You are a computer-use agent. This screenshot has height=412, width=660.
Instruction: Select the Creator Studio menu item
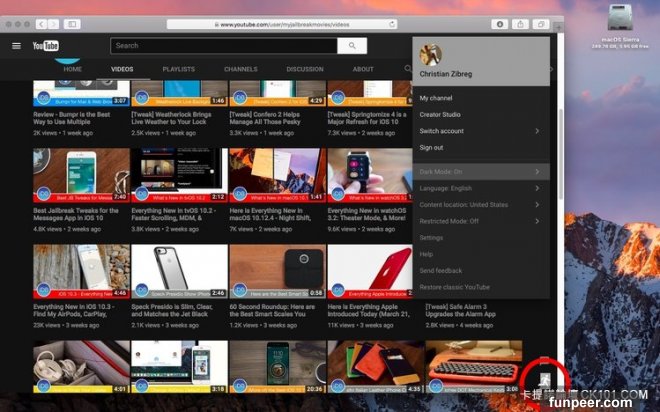point(440,115)
